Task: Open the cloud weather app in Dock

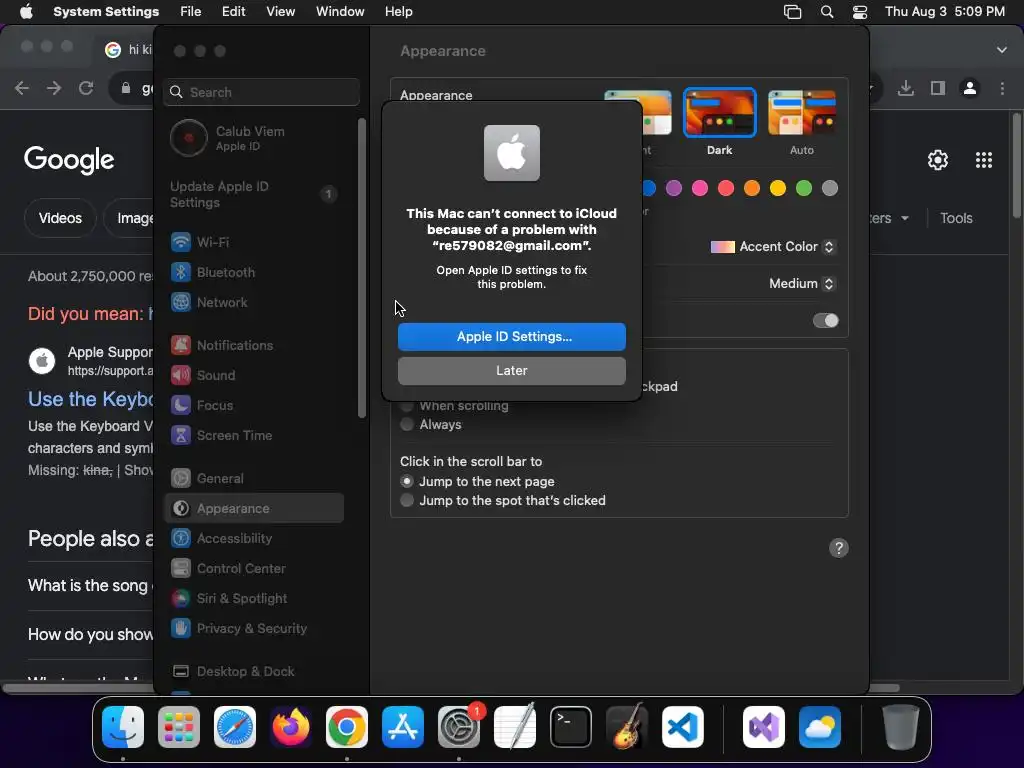Action: tap(820, 727)
